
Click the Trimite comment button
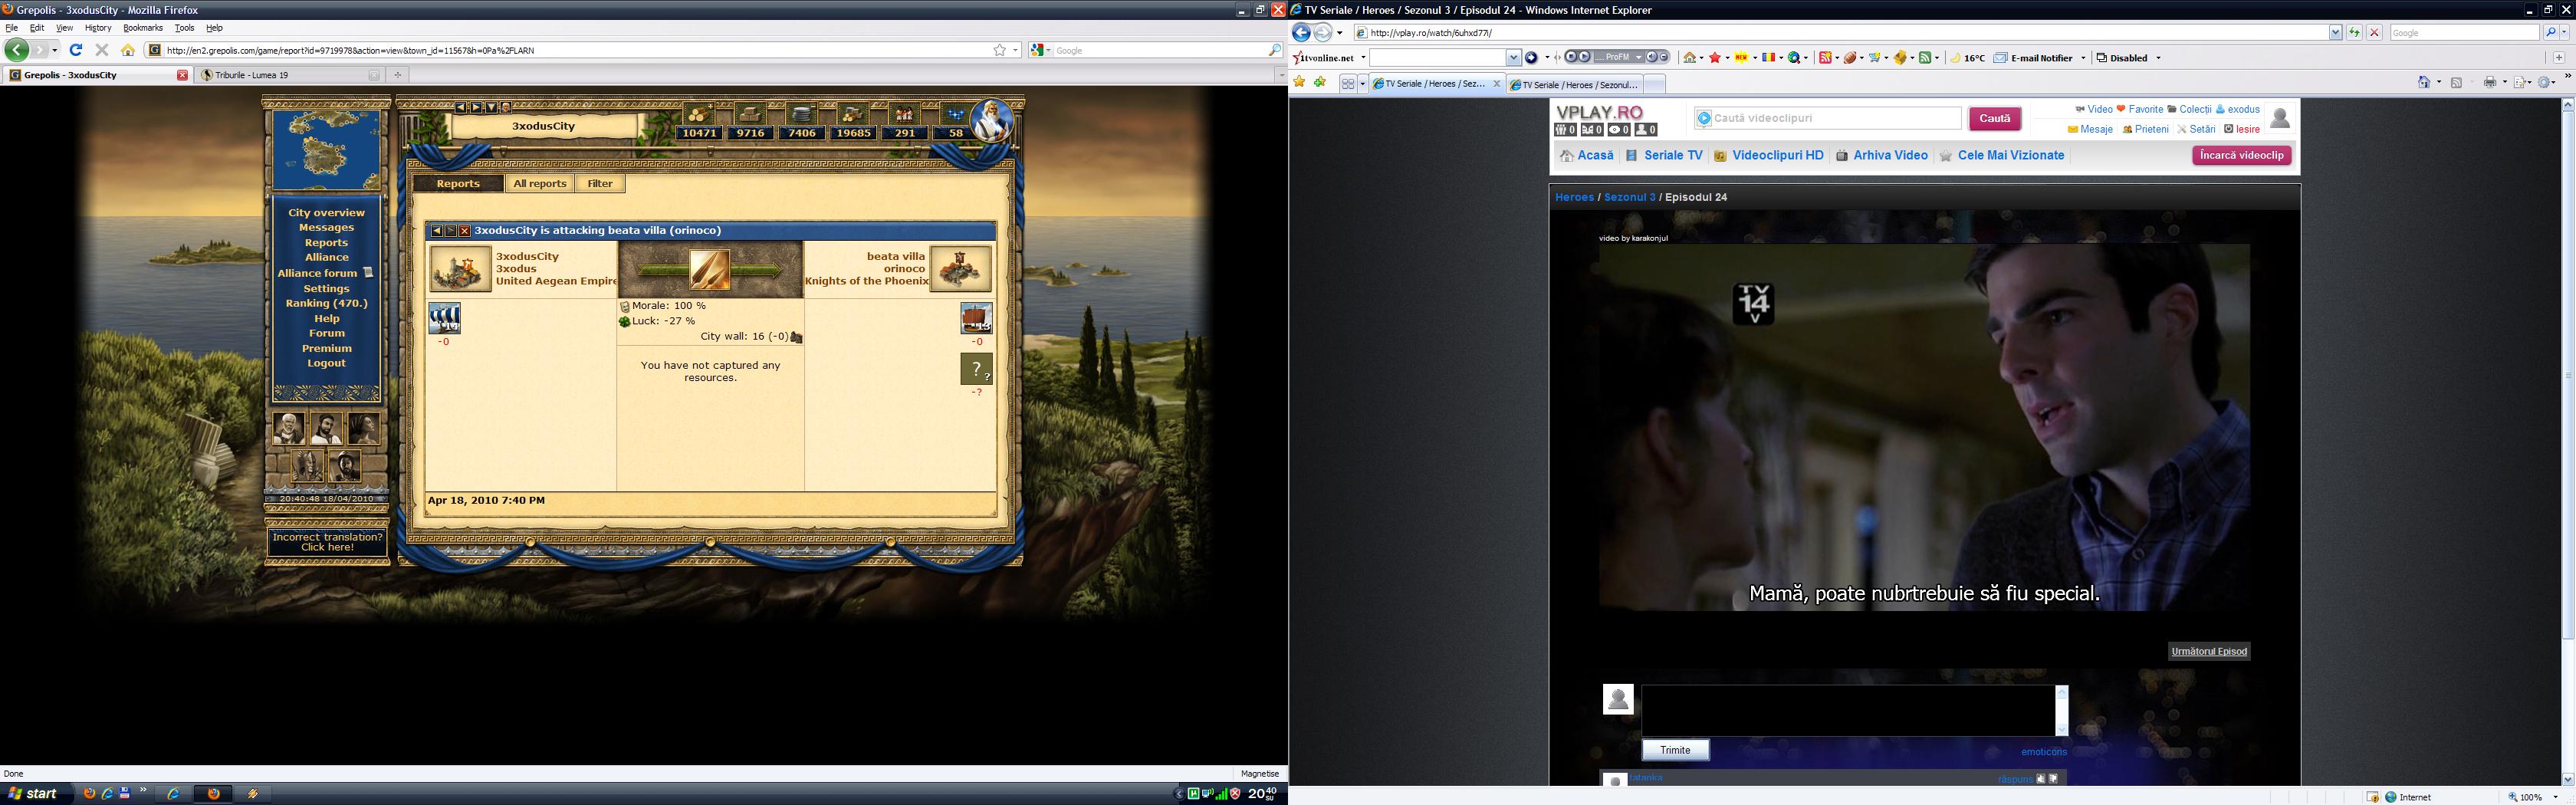(1675, 751)
